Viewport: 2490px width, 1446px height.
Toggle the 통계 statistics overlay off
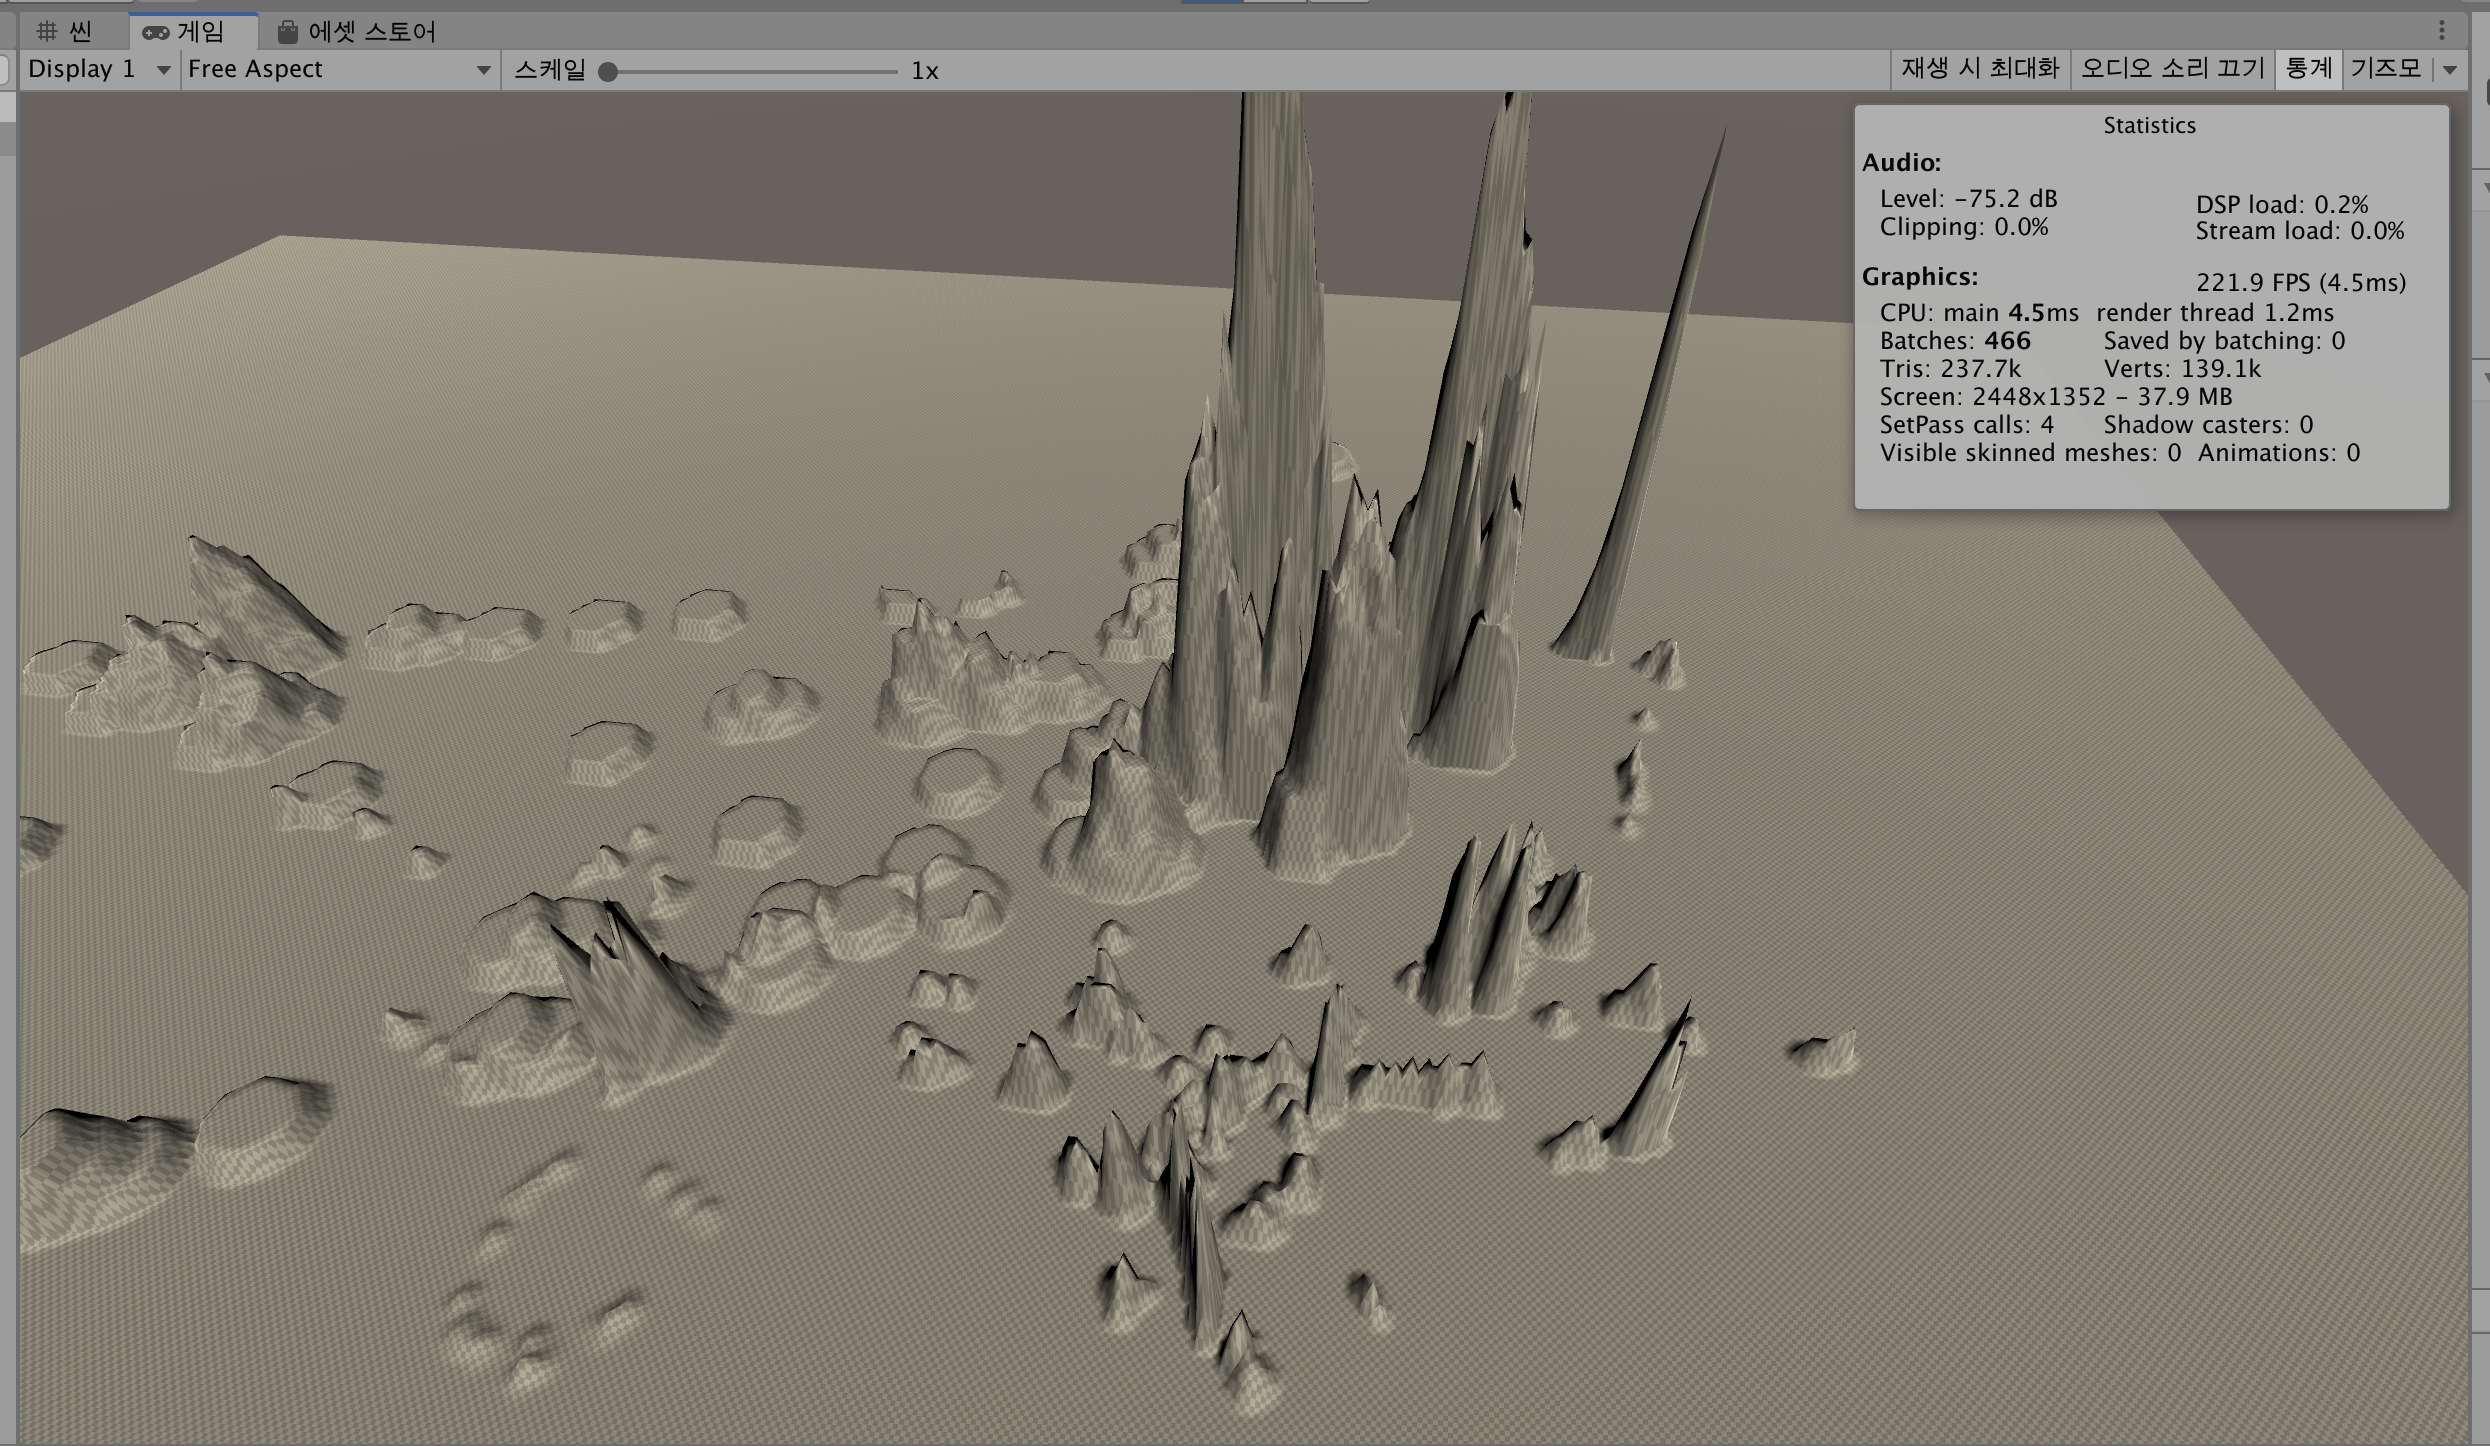click(2308, 68)
